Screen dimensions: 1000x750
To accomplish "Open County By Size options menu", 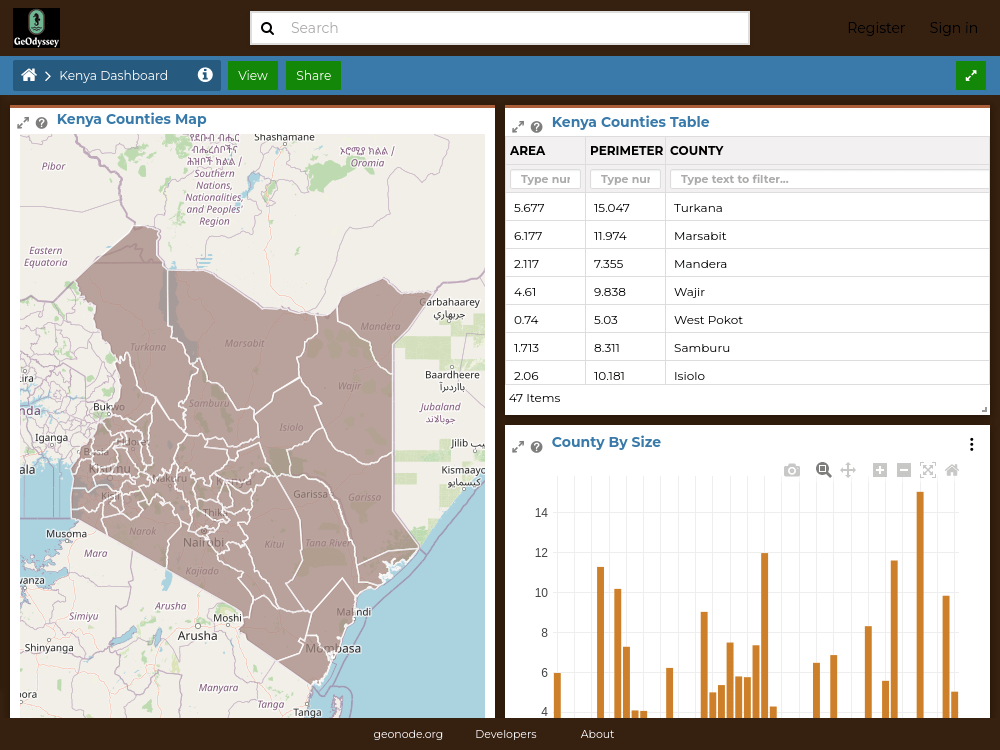I will pos(971,445).
